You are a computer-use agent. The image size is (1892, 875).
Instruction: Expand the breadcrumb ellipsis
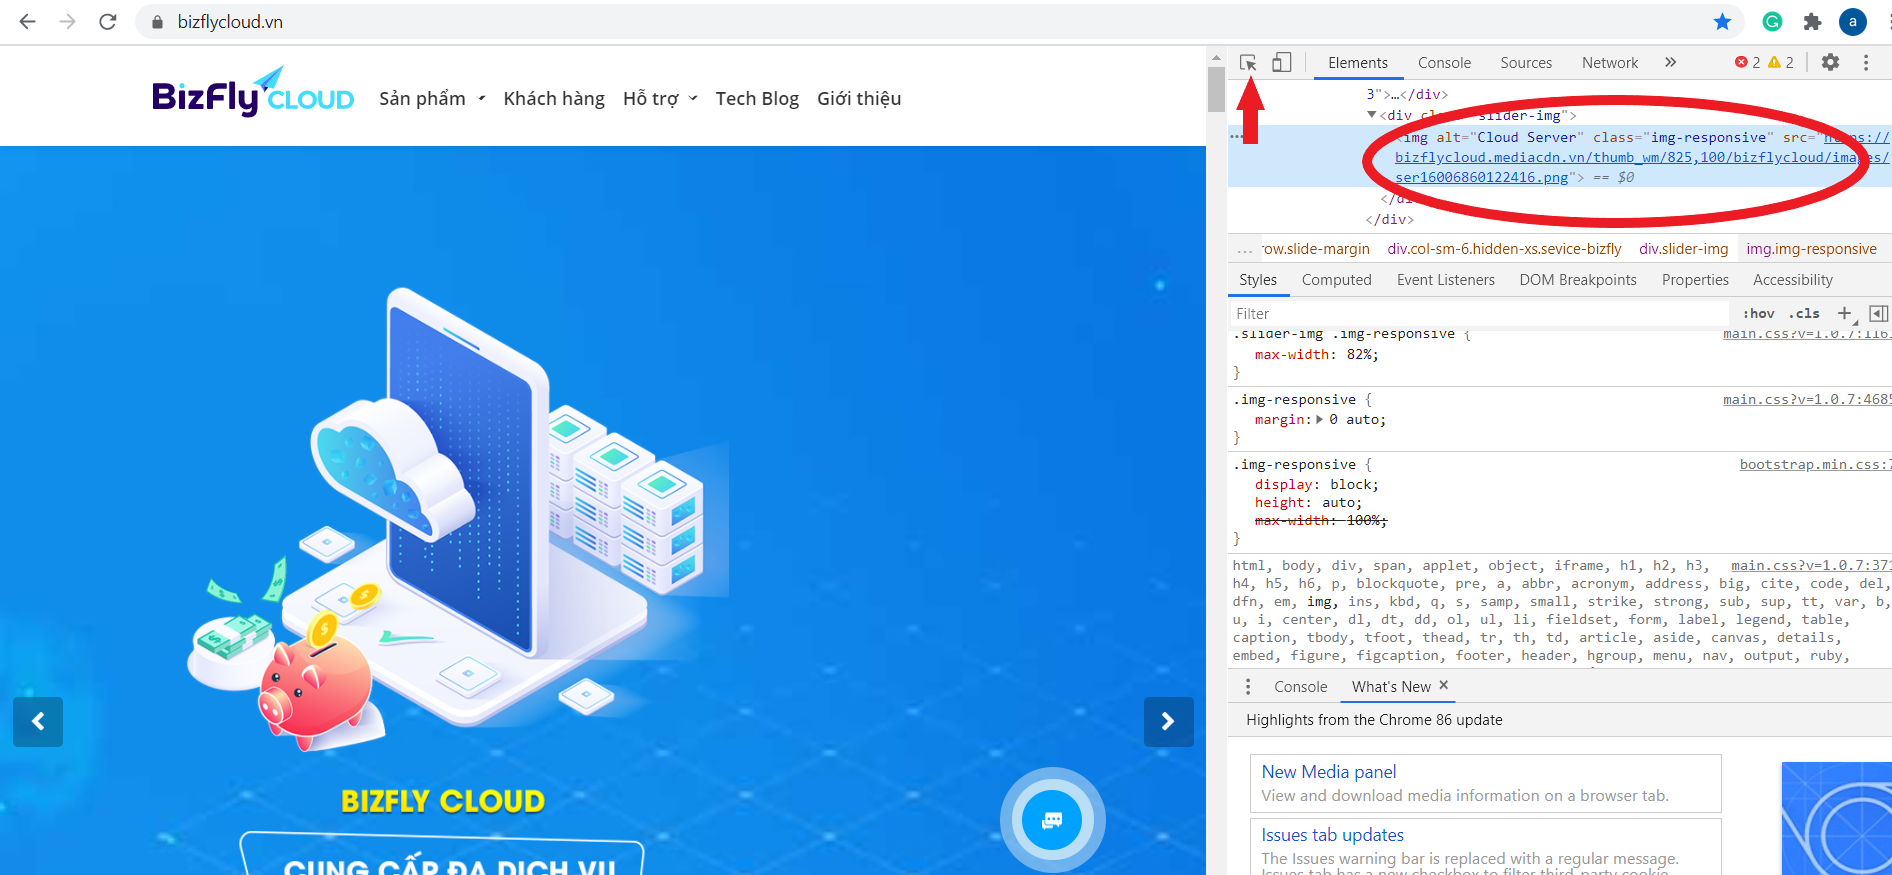click(x=1244, y=250)
